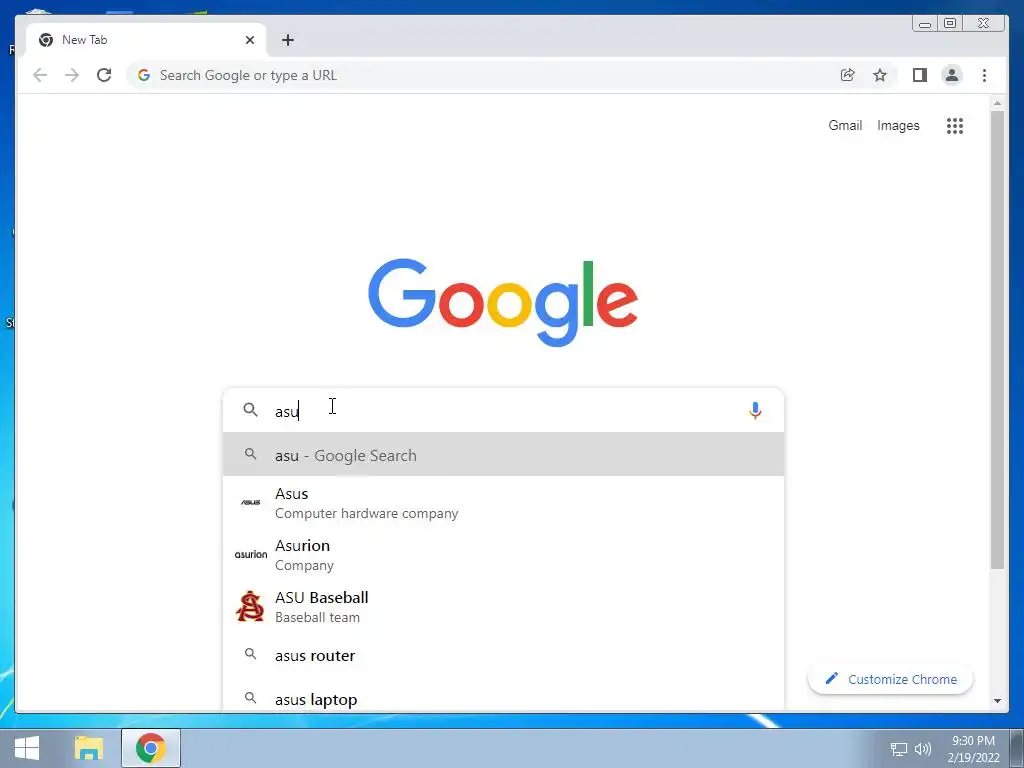Choose the Asus computer hardware company suggestion

pos(504,503)
